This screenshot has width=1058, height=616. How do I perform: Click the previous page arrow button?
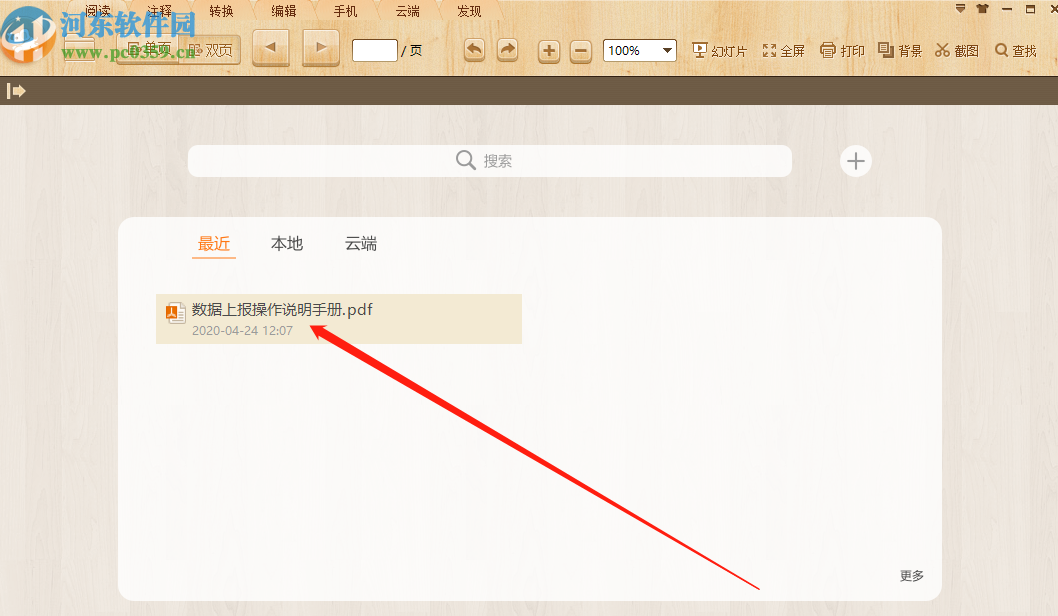pyautogui.click(x=270, y=46)
